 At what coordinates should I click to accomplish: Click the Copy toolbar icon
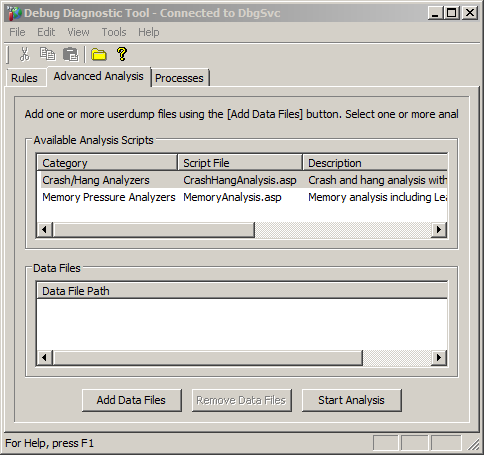pos(47,54)
